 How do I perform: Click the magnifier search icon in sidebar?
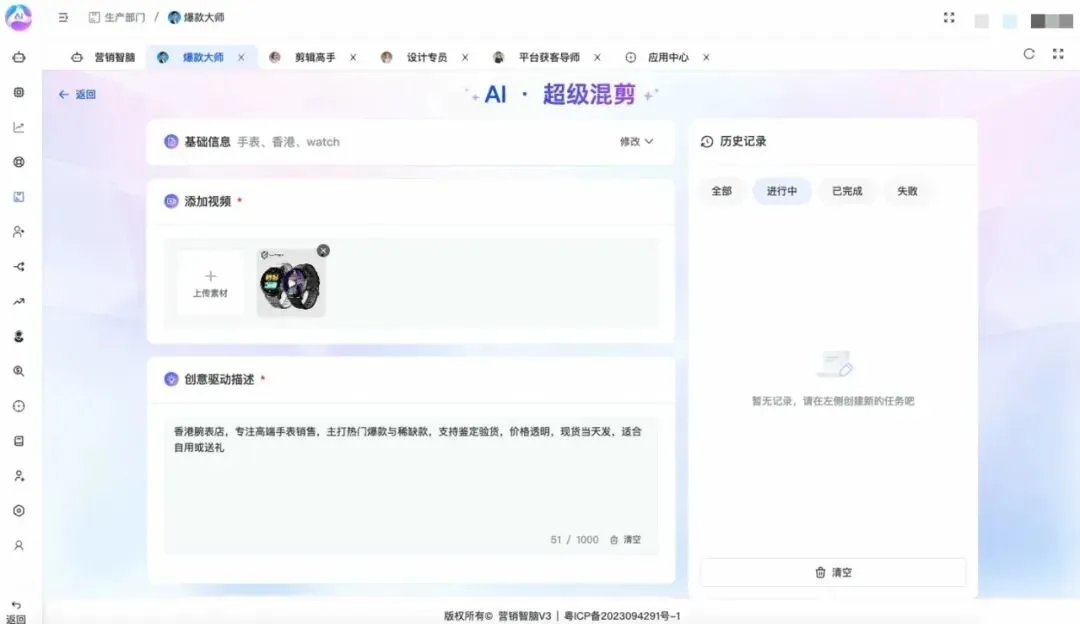click(x=20, y=370)
